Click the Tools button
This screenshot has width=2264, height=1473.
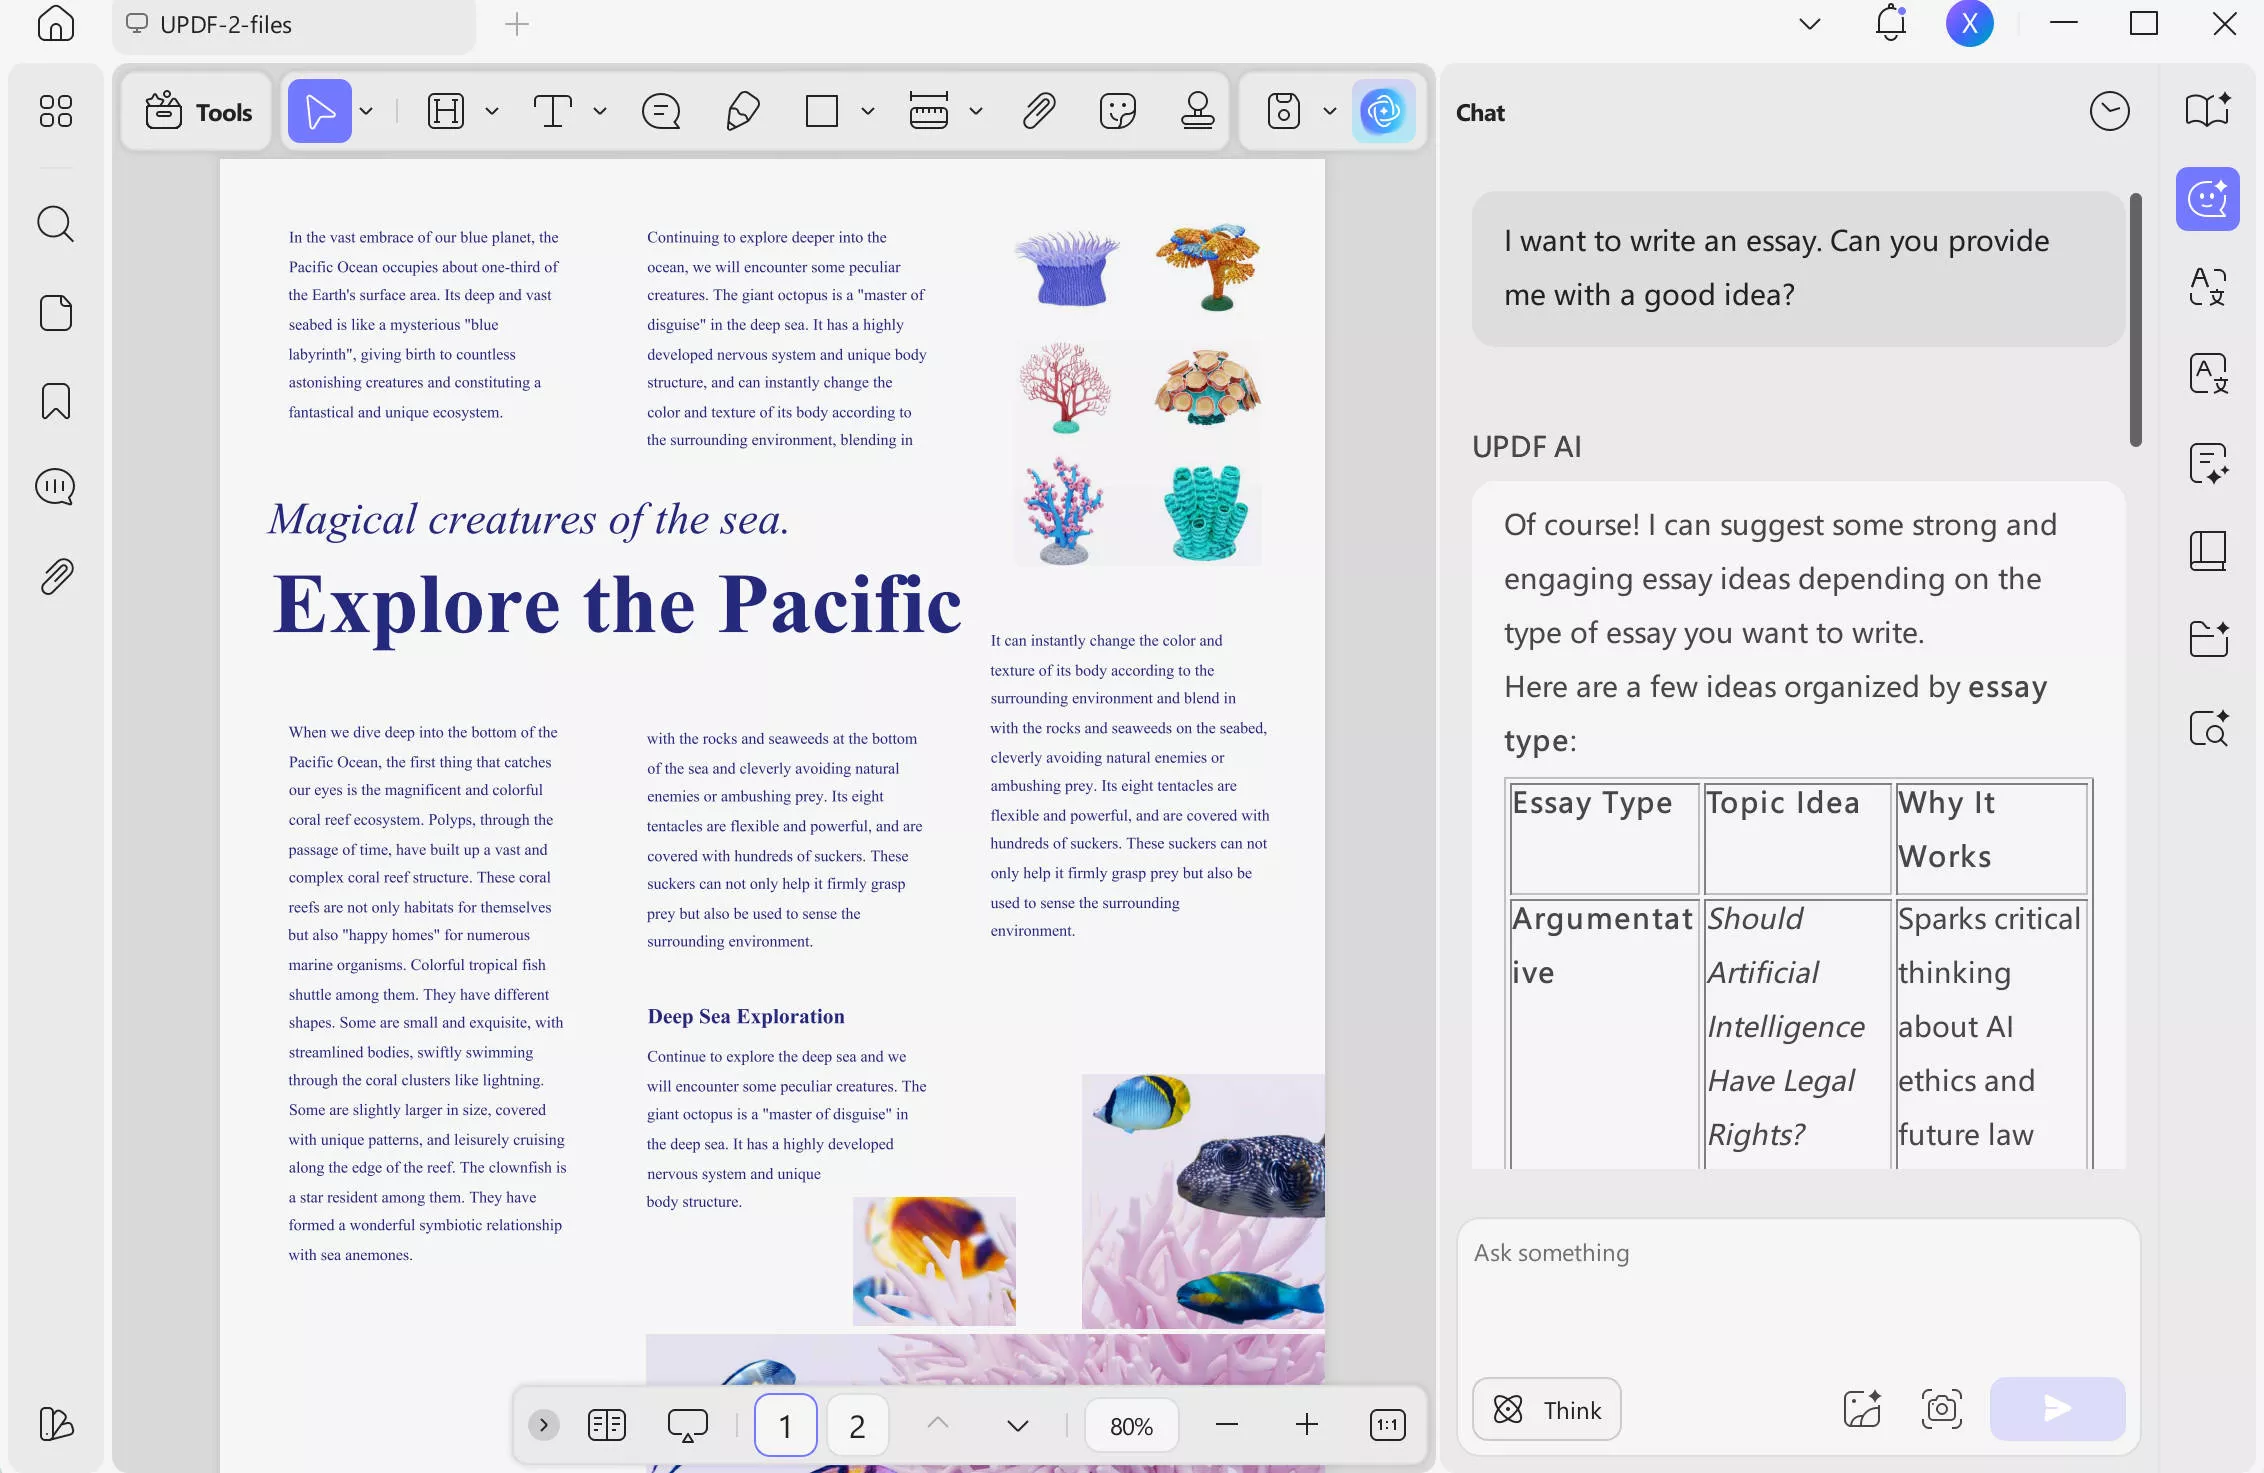[198, 111]
